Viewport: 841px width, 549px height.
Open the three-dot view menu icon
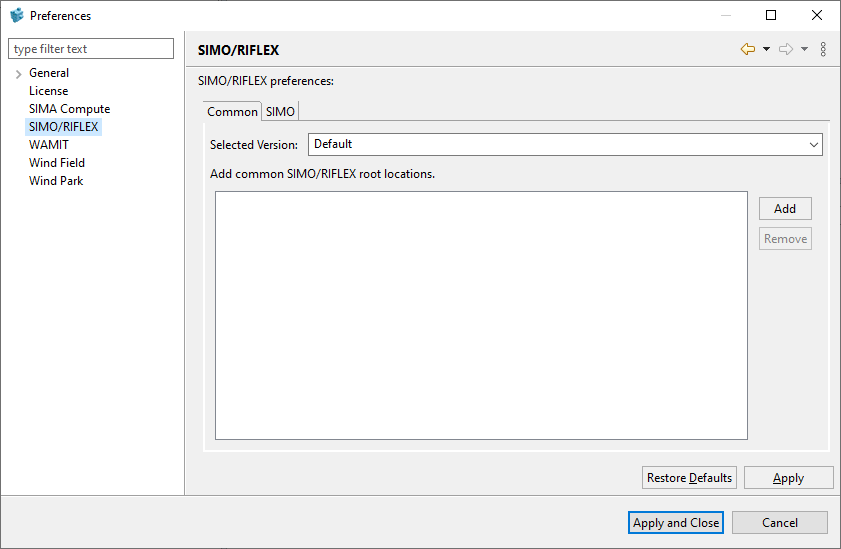point(823,49)
